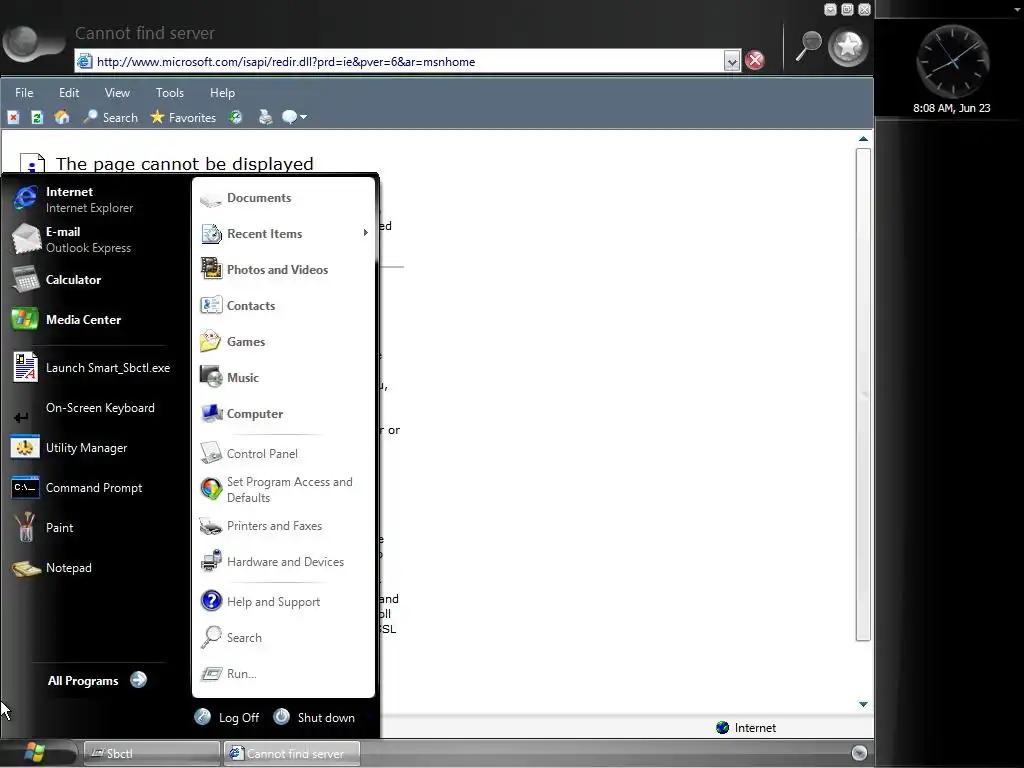Screen dimensions: 1024x768
Task: Click the Log Off button
Action: [227, 718]
